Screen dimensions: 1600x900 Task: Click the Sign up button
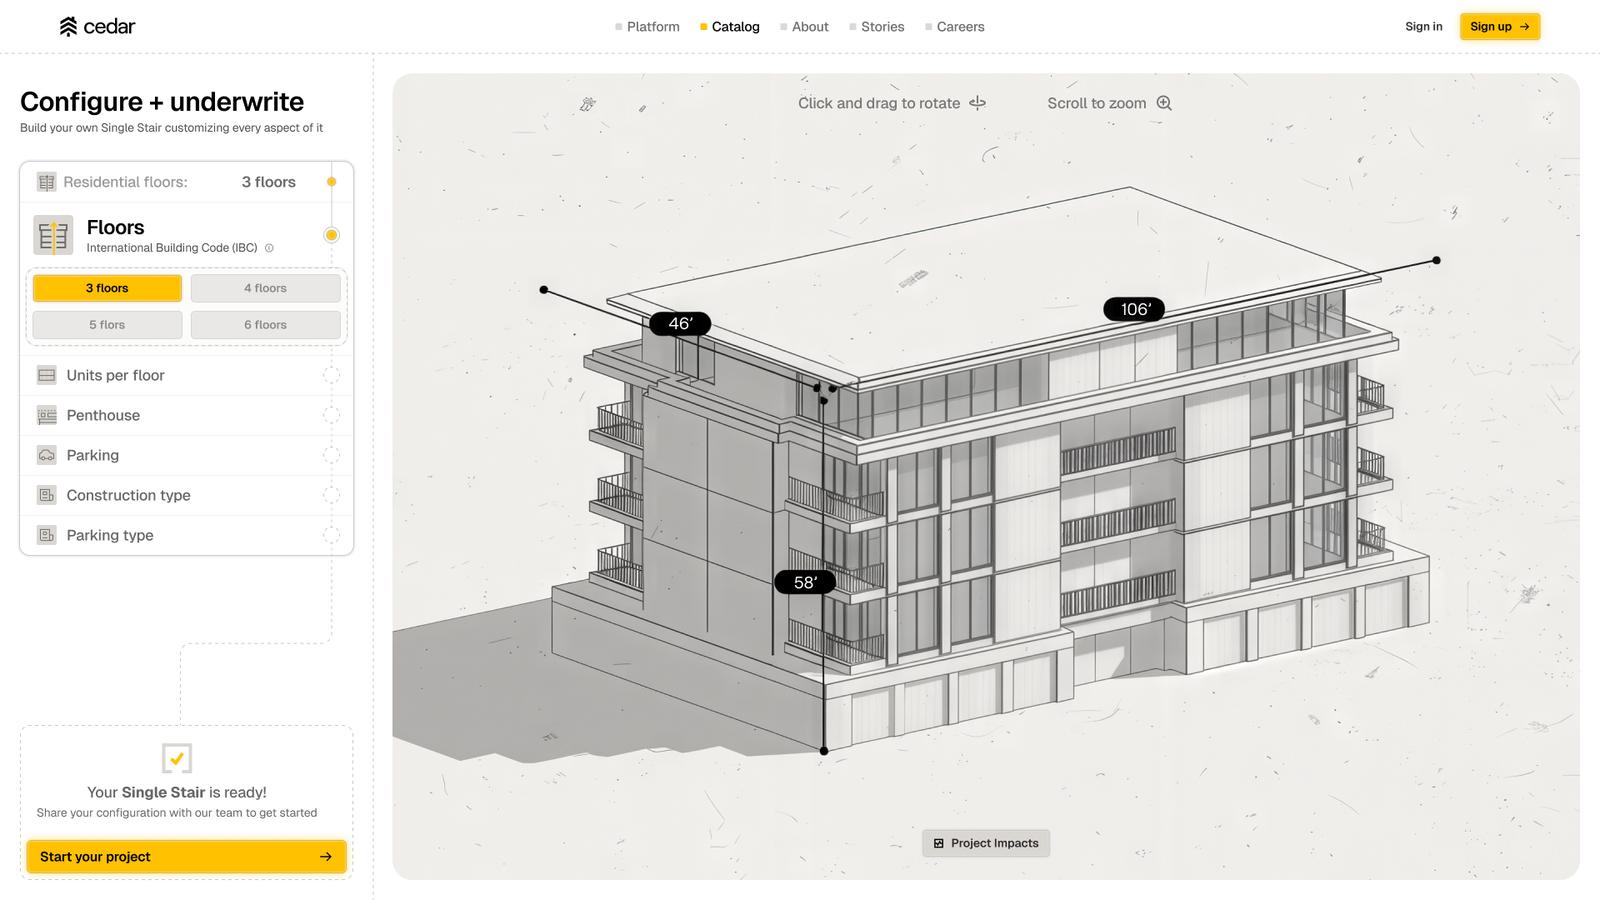pyautogui.click(x=1499, y=27)
